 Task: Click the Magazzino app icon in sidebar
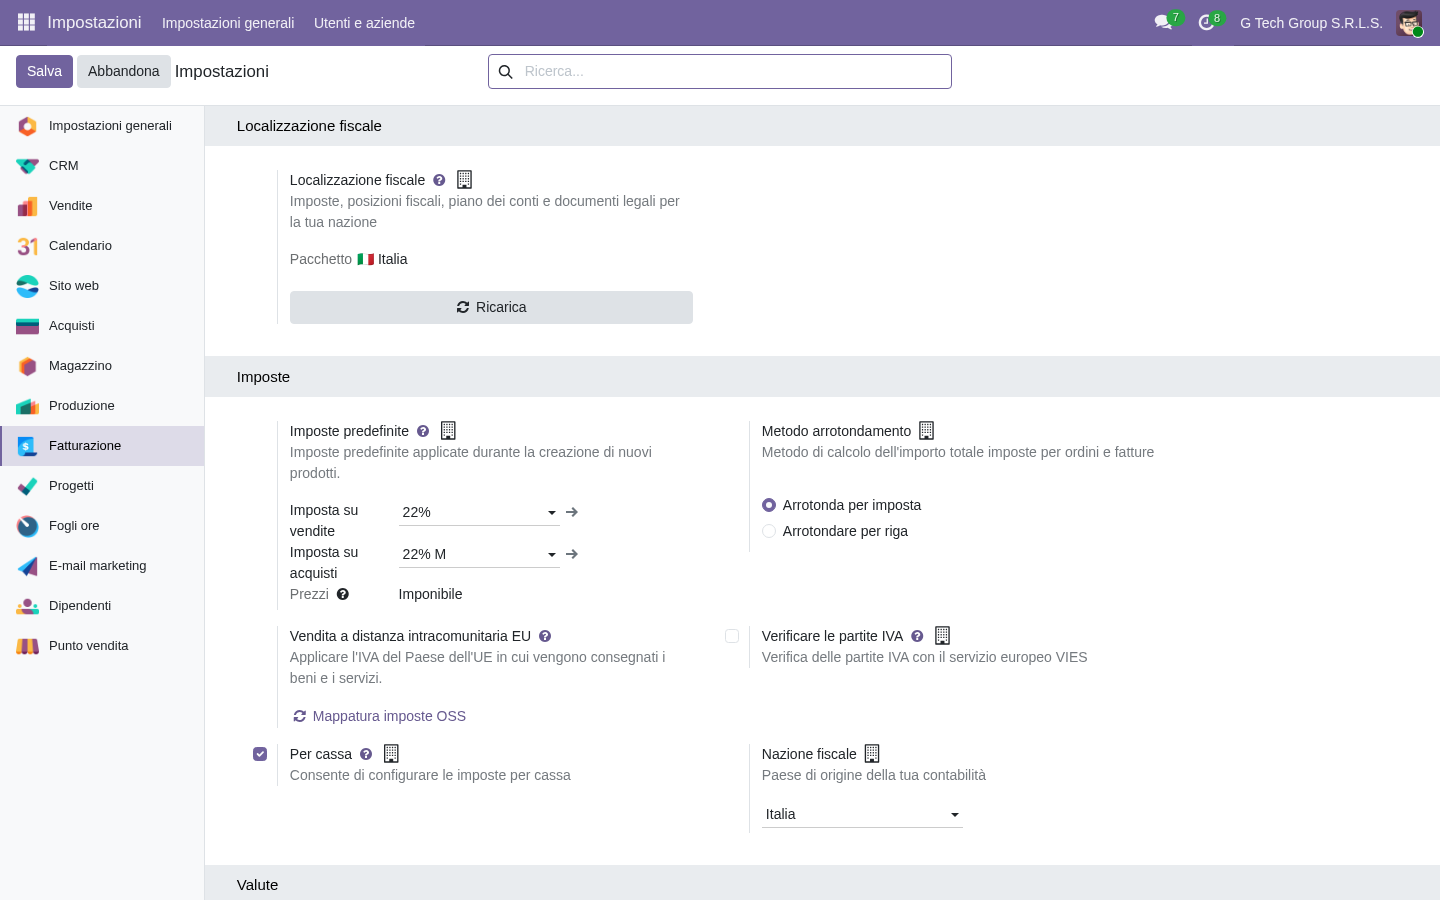pyautogui.click(x=28, y=366)
